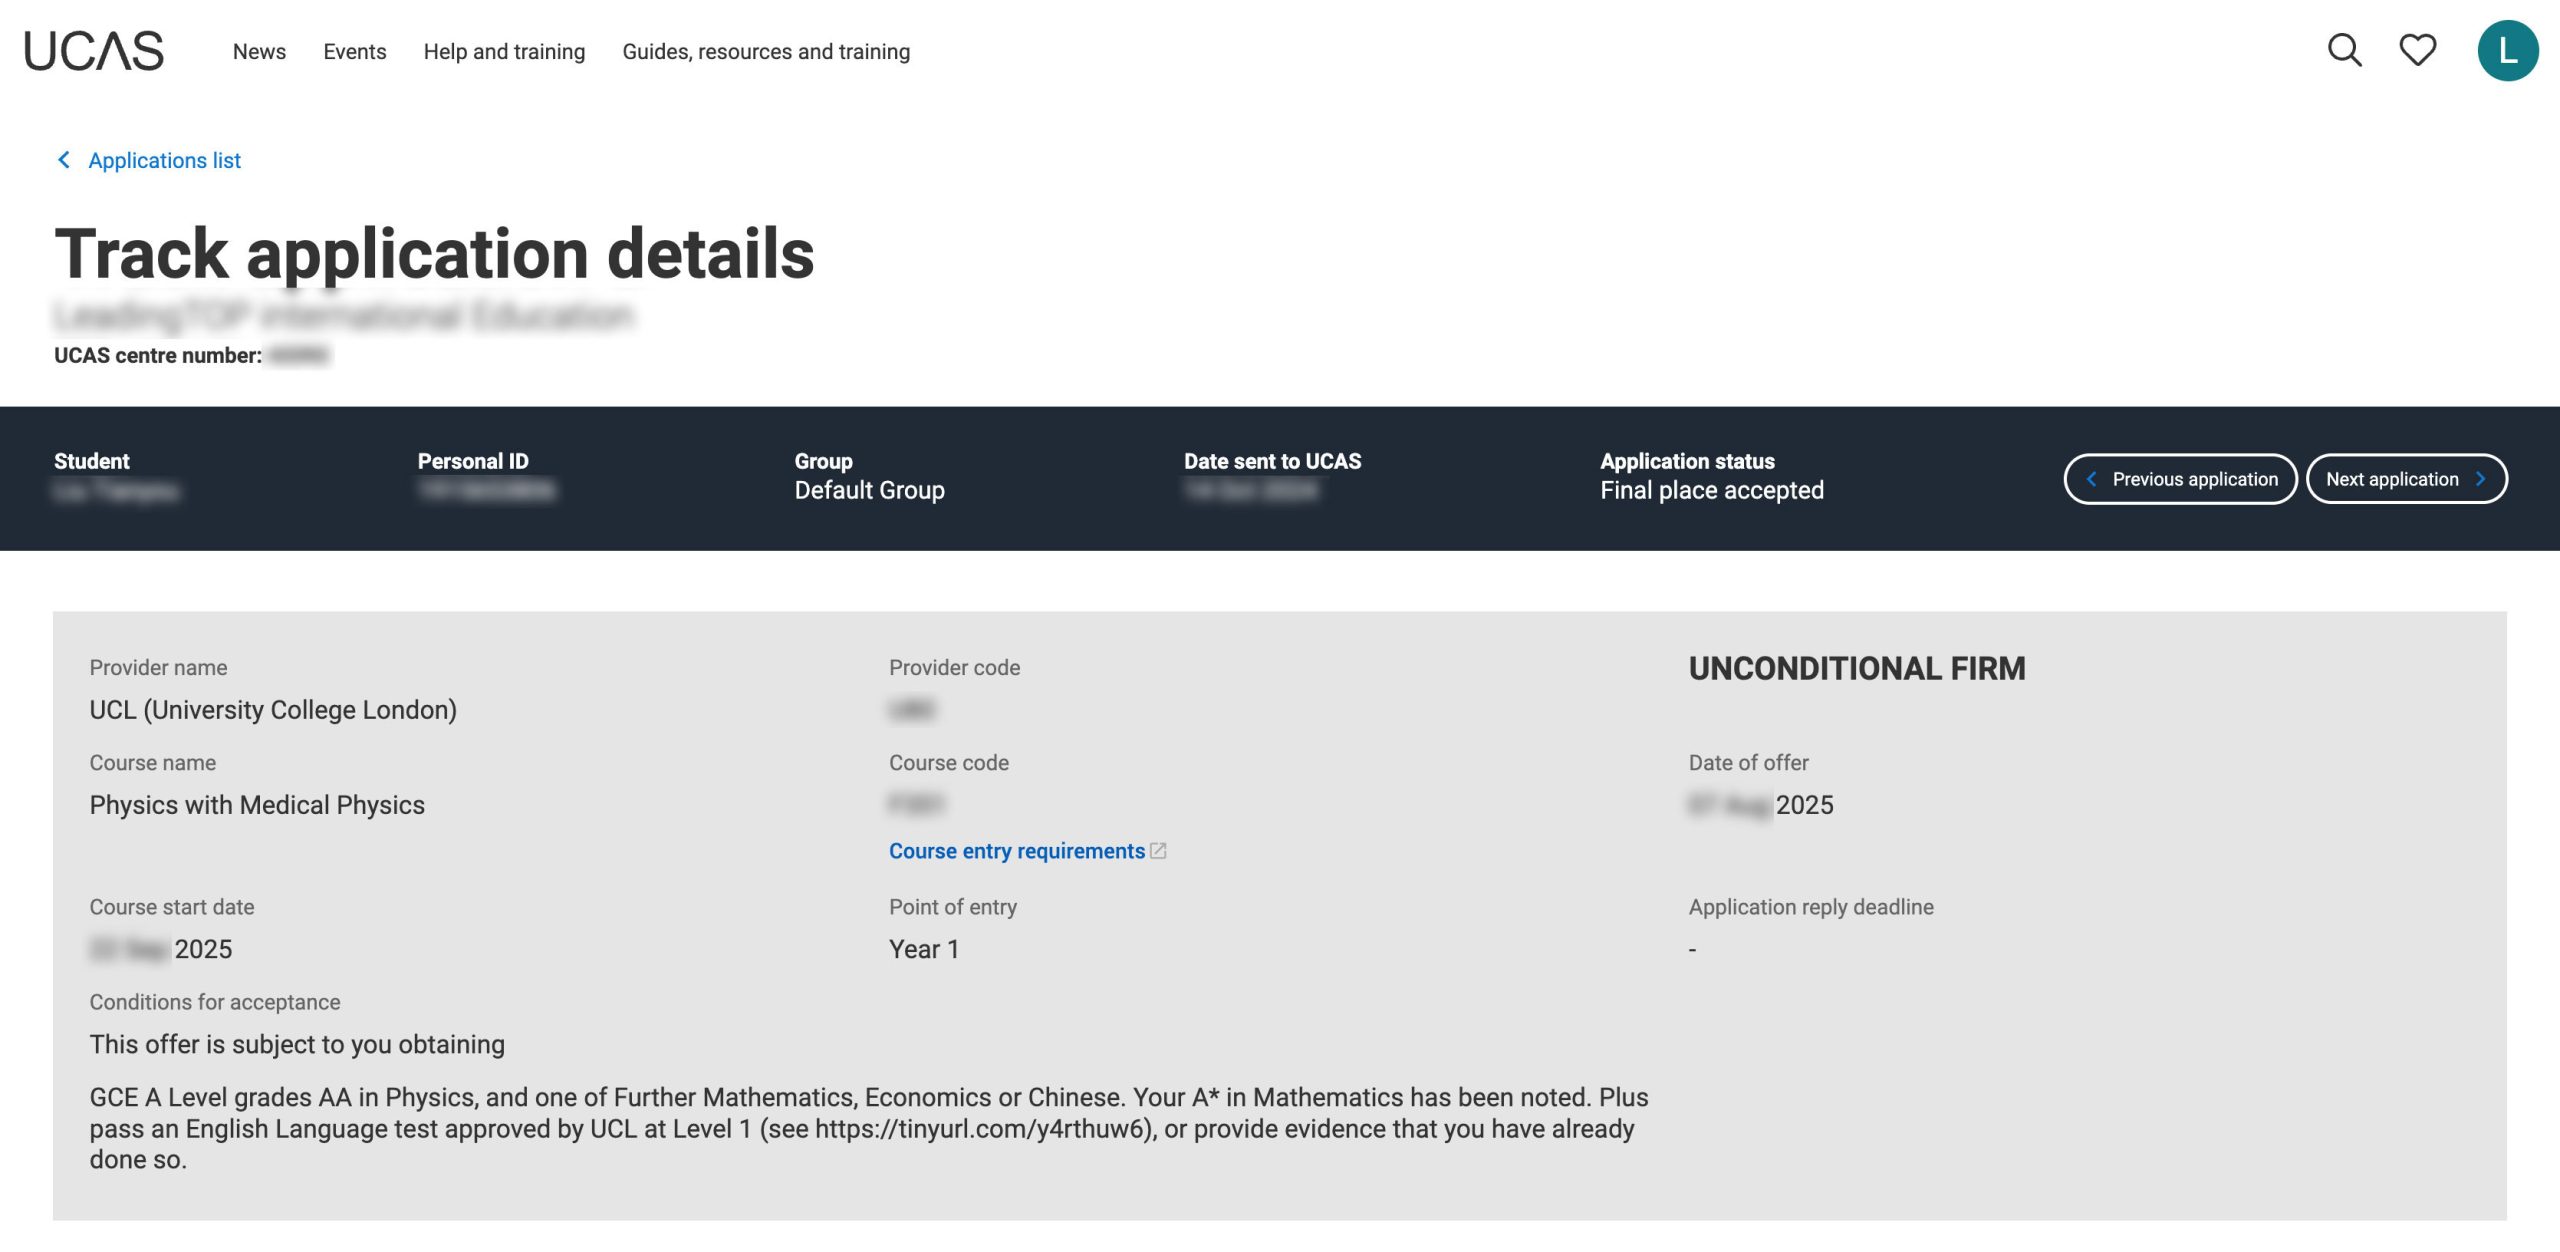Click the back chevron beside Applications list

tap(64, 160)
